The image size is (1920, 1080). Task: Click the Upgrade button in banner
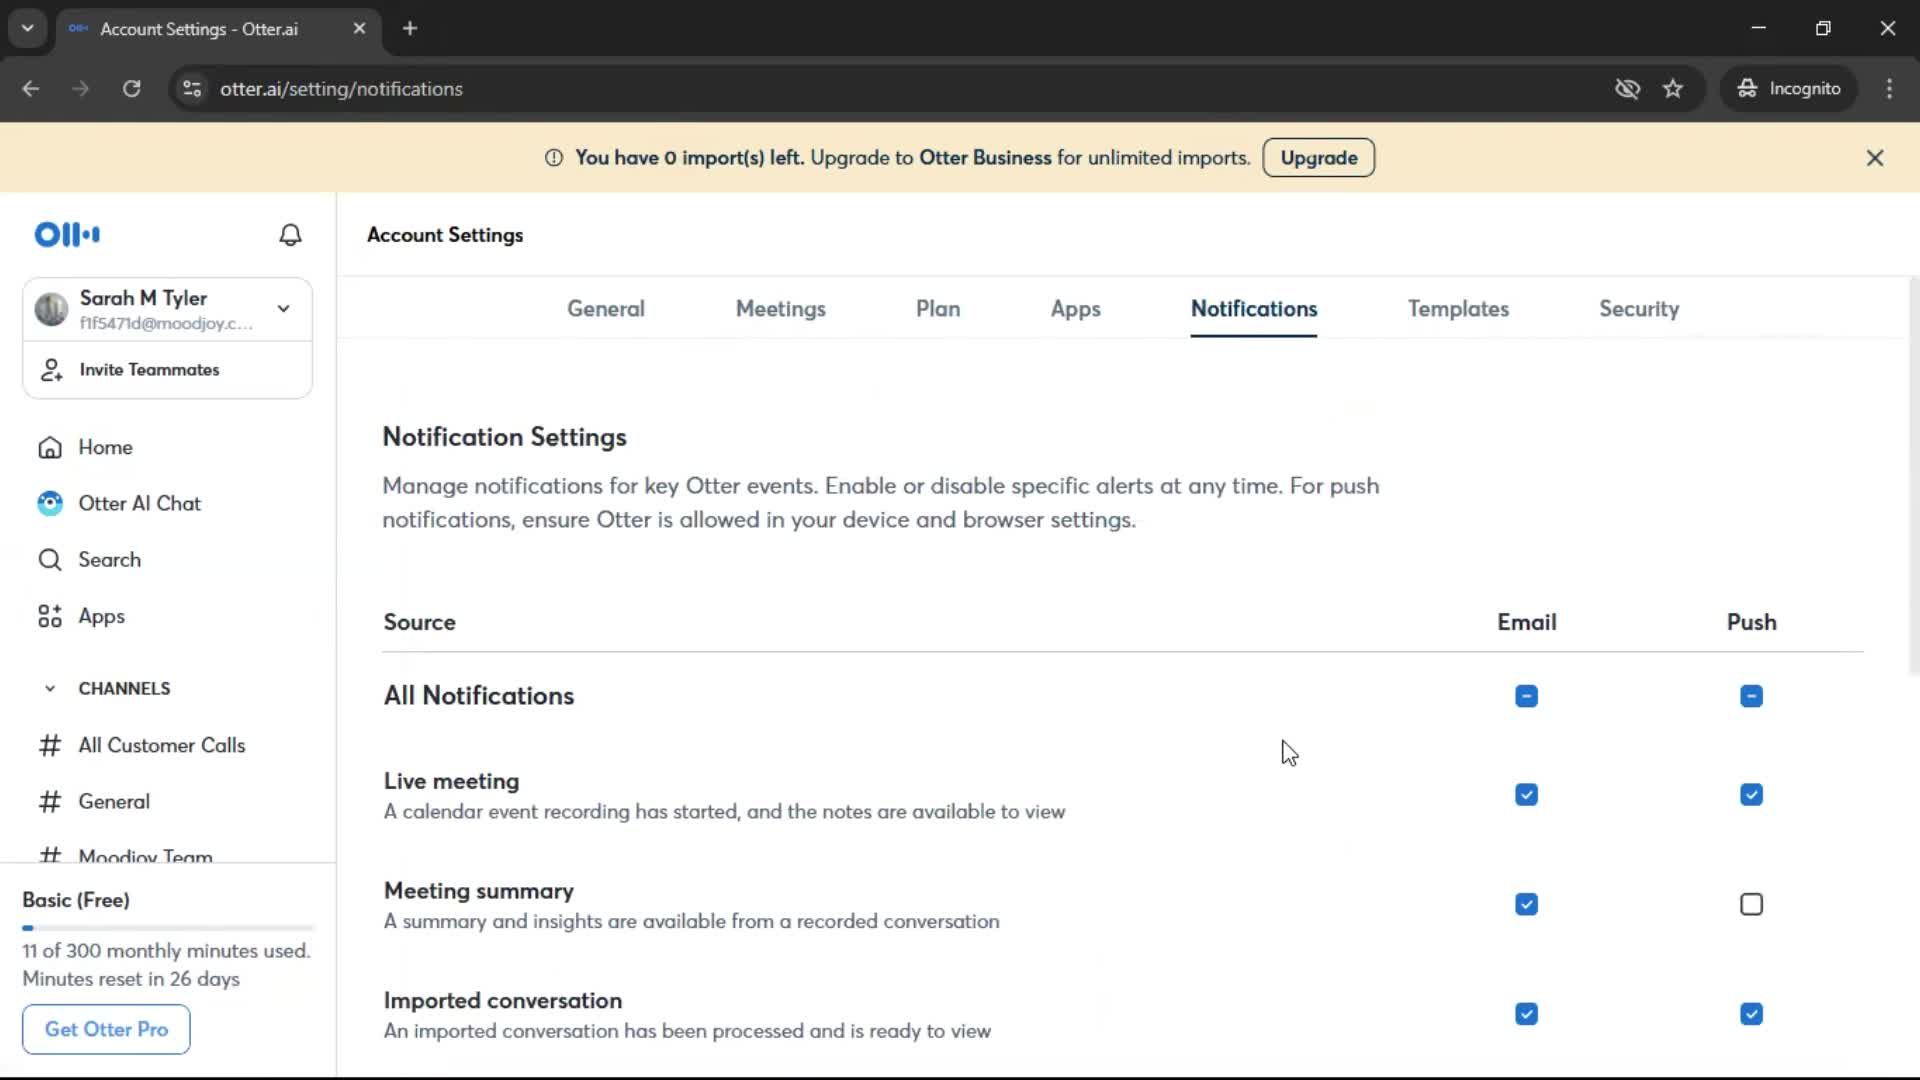tap(1319, 158)
